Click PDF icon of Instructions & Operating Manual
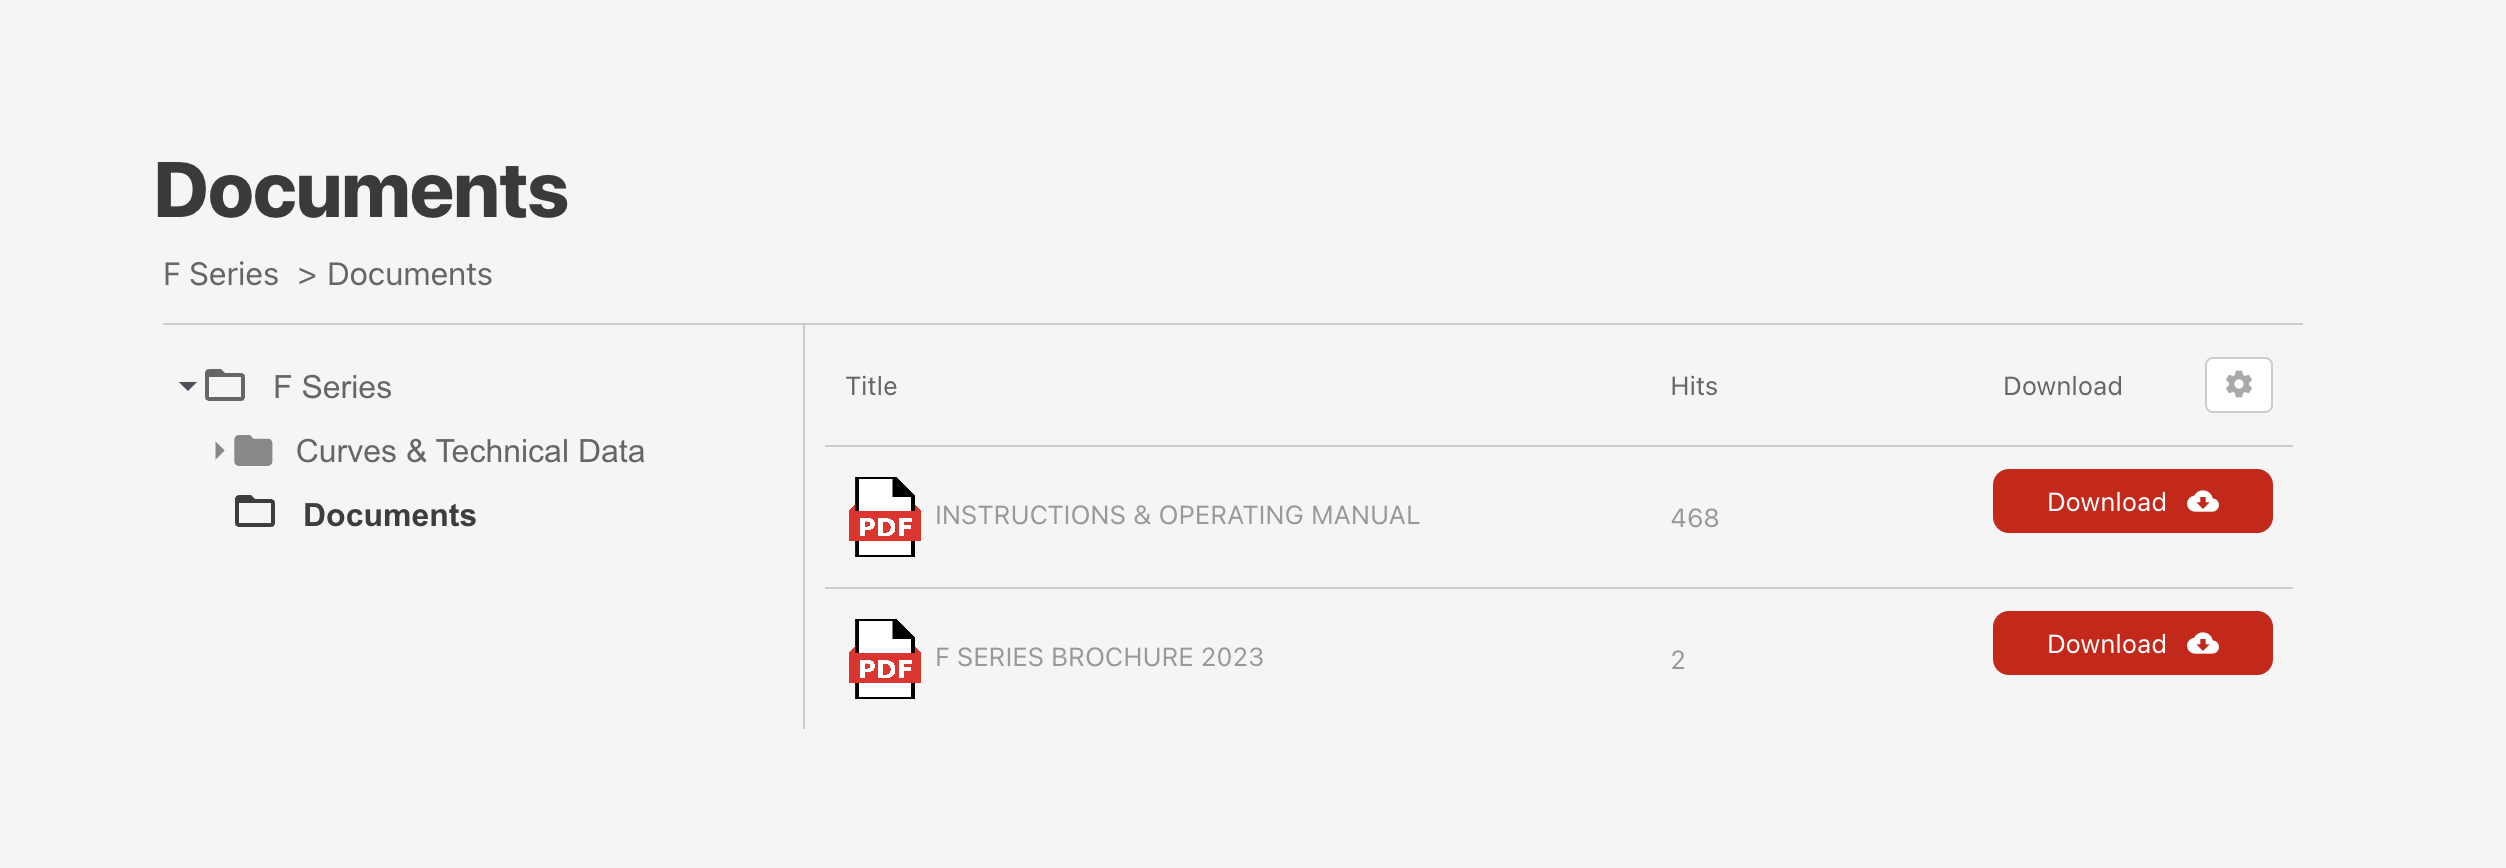This screenshot has width=2506, height=868. [x=885, y=517]
